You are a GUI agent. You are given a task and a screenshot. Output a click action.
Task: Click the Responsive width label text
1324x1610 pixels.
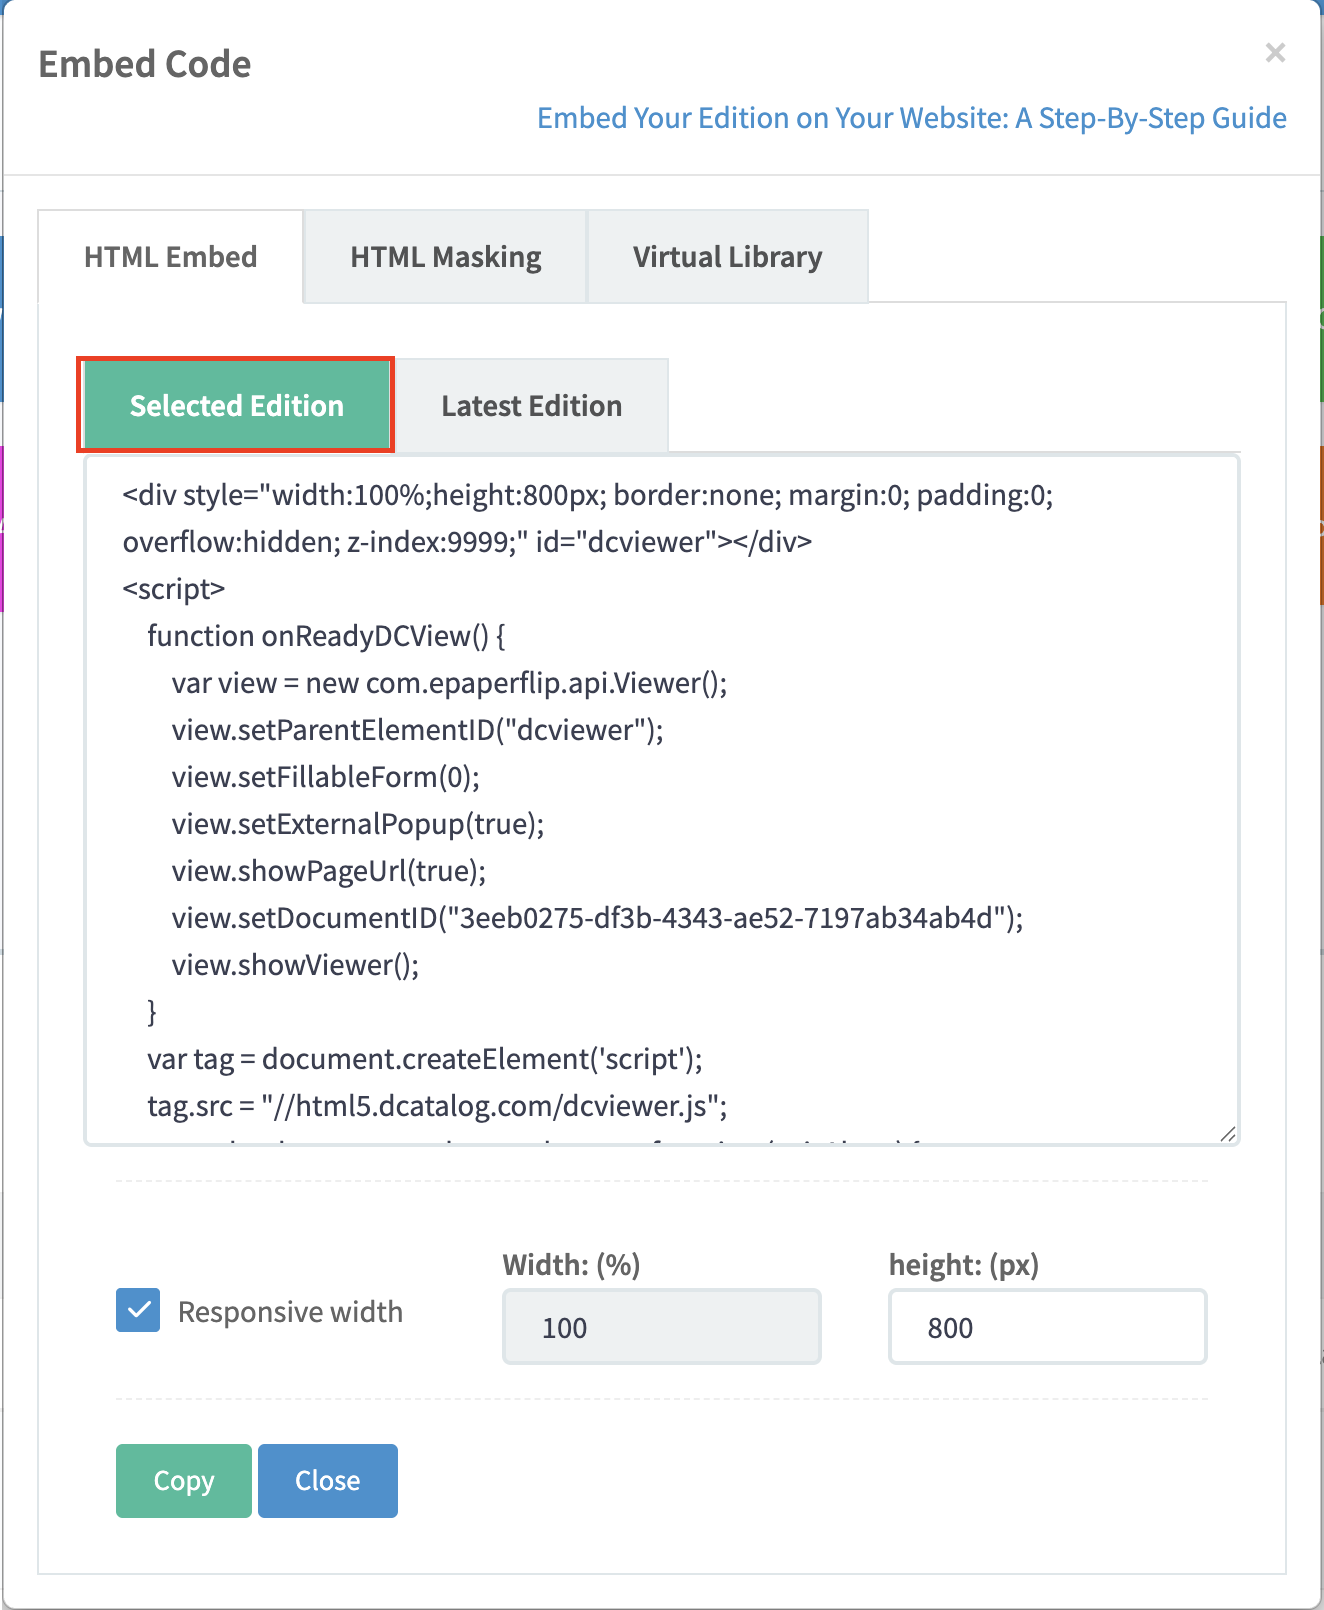pyautogui.click(x=290, y=1312)
